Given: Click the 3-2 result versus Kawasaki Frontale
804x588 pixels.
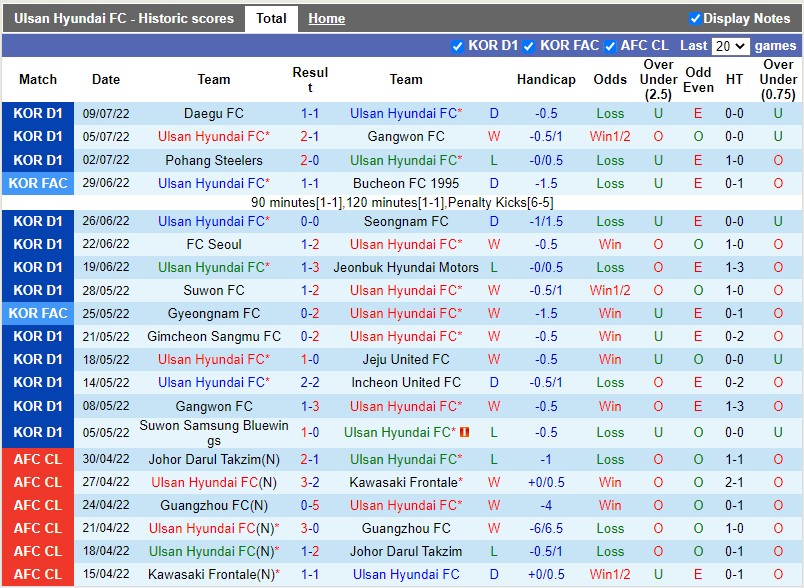Looking at the screenshot, I should point(310,482).
